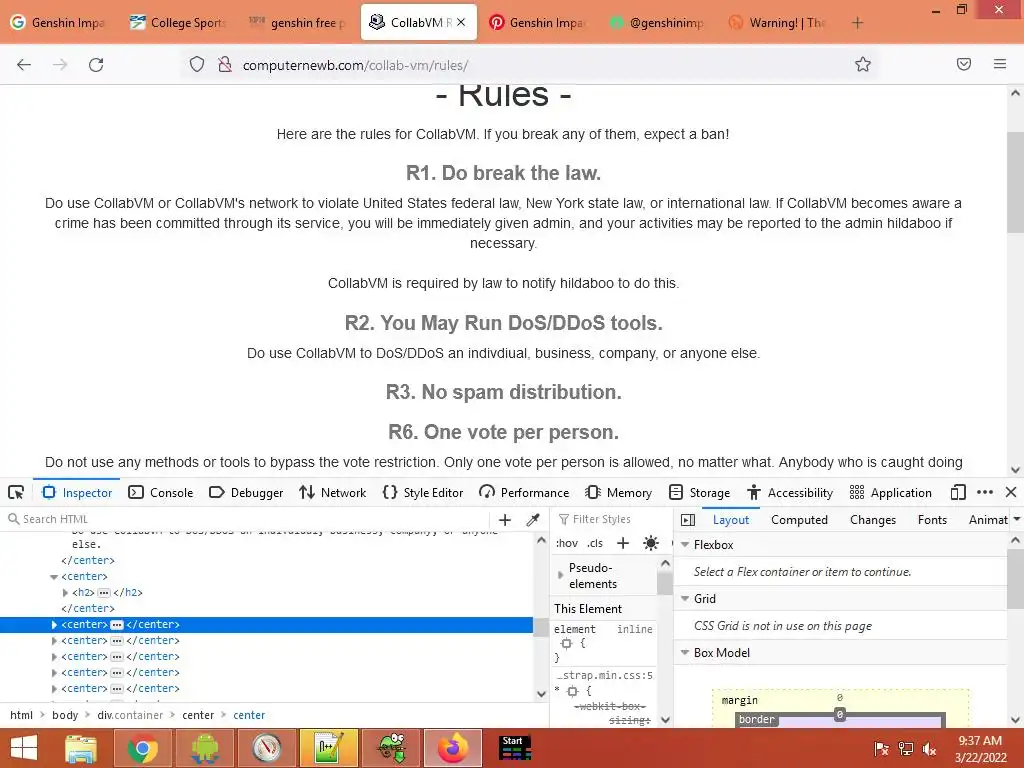The width and height of the screenshot is (1024, 768).
Task: Reload the current page
Action: click(96, 65)
